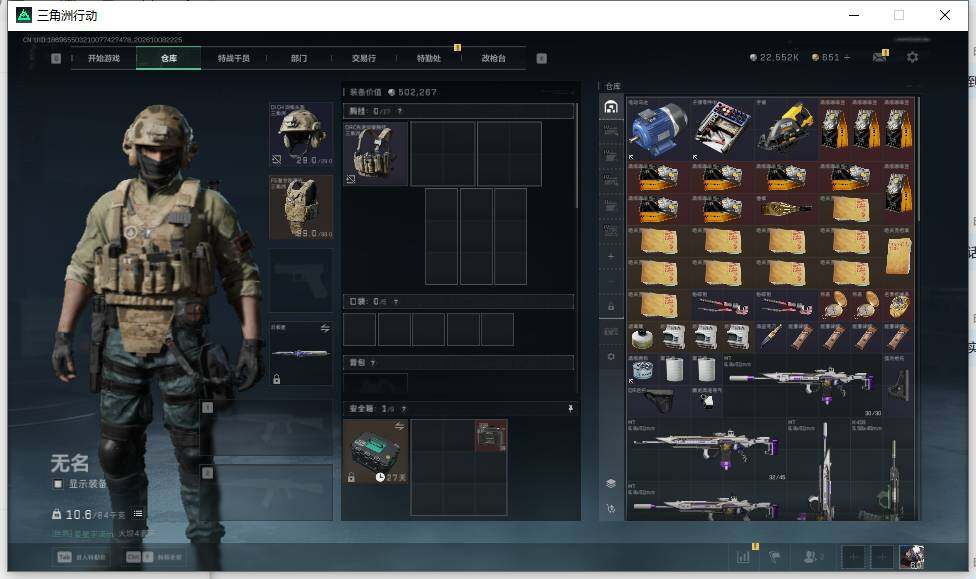Screen dimensions: 976x579
Task: Switch to the 特战干员 tab
Action: coord(233,59)
